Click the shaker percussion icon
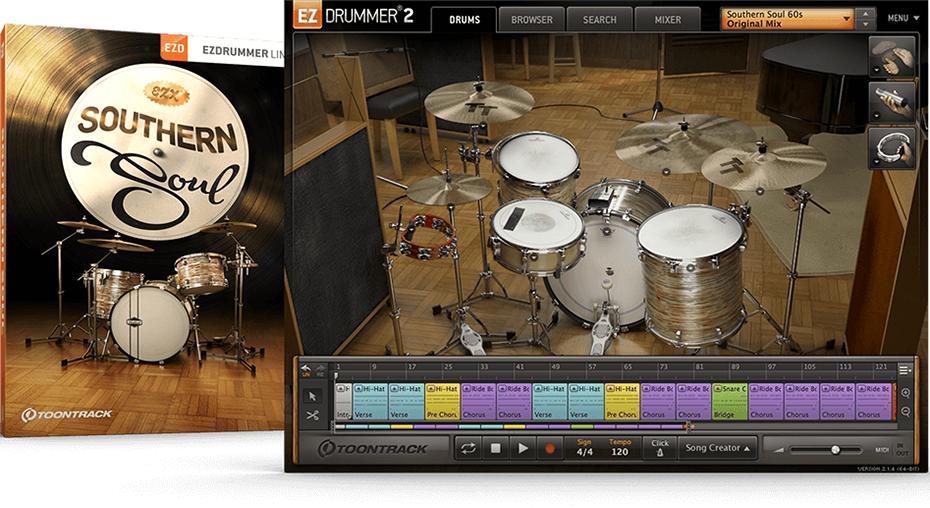The image size is (930, 508). coord(892,101)
